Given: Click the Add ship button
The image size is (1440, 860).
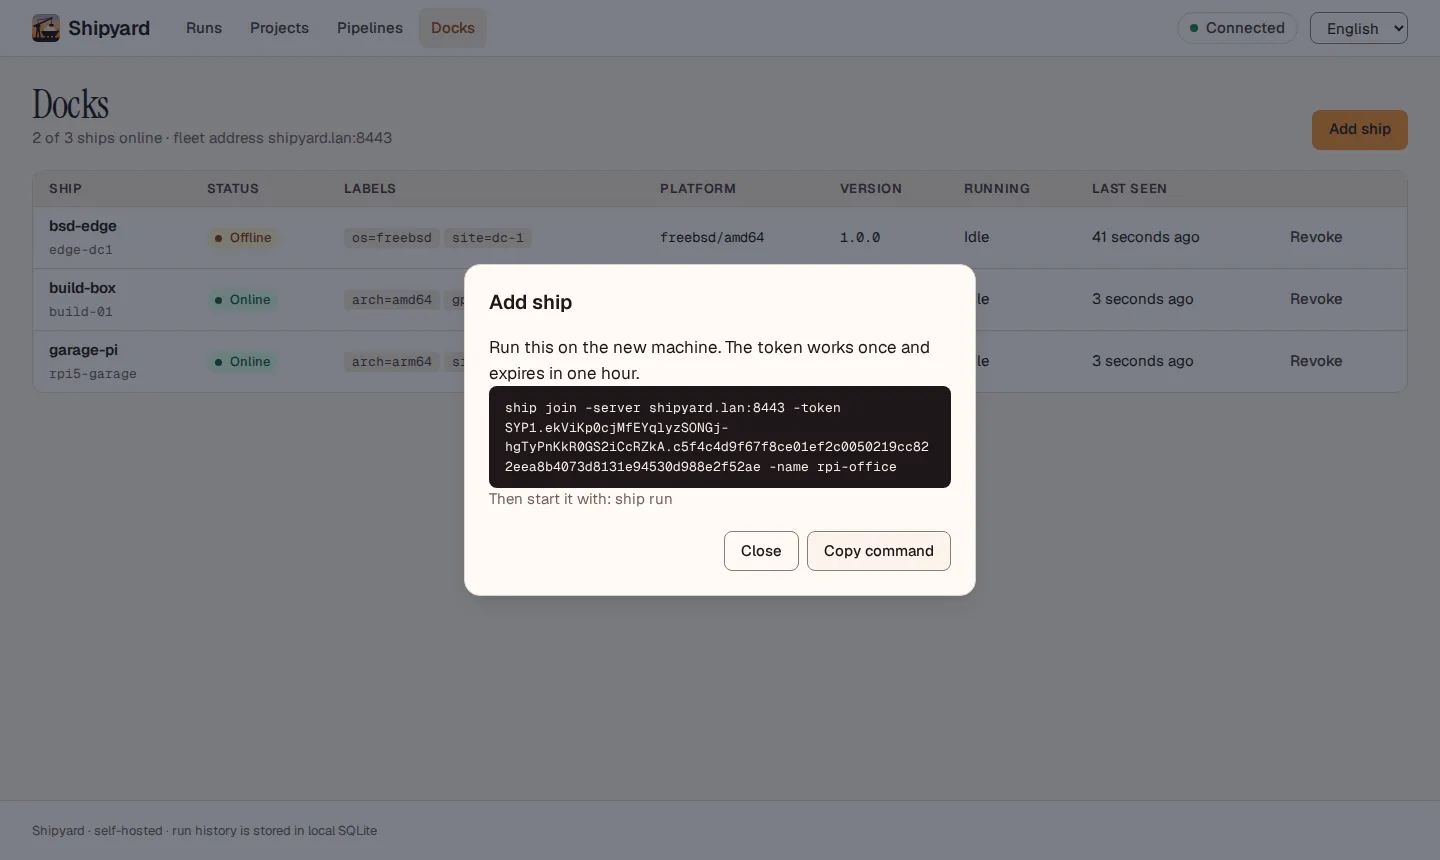Looking at the screenshot, I should (1360, 130).
